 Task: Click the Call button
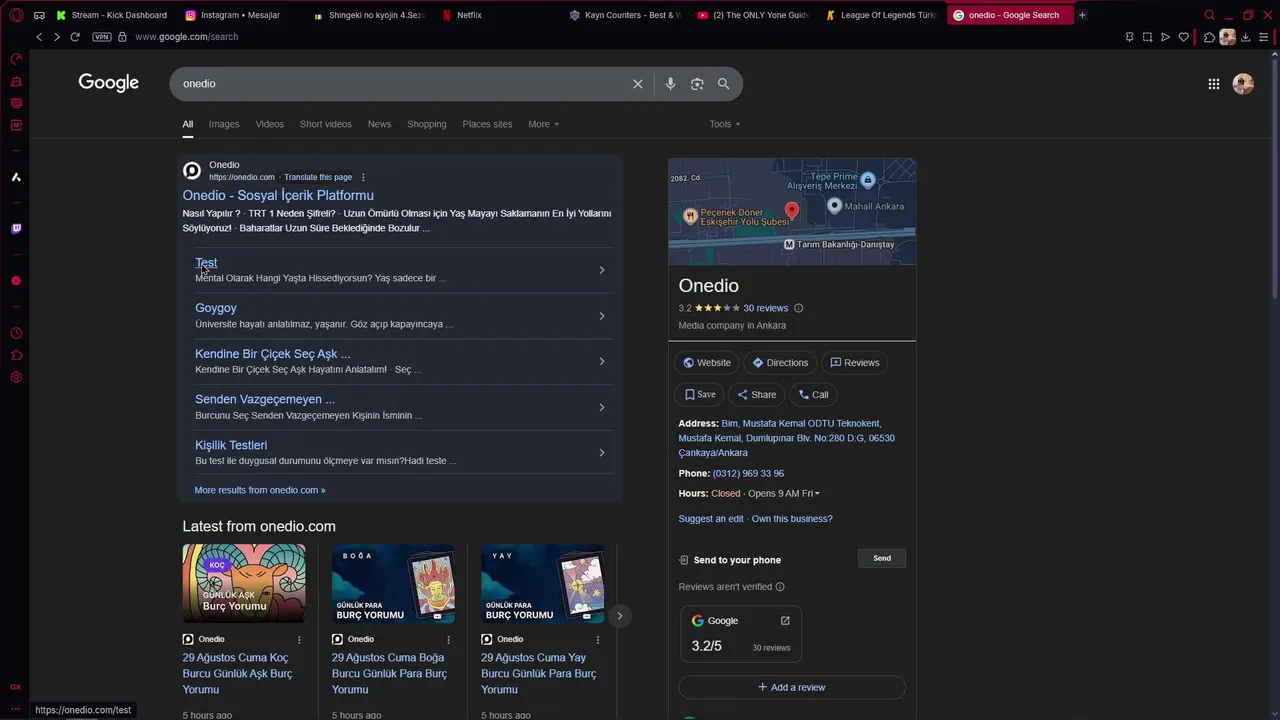click(813, 395)
